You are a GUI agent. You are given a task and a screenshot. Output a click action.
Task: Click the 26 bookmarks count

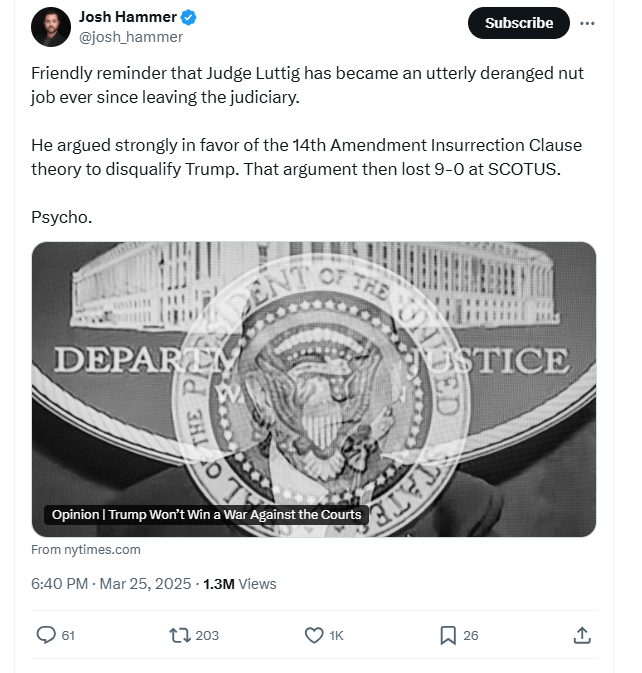click(471, 635)
